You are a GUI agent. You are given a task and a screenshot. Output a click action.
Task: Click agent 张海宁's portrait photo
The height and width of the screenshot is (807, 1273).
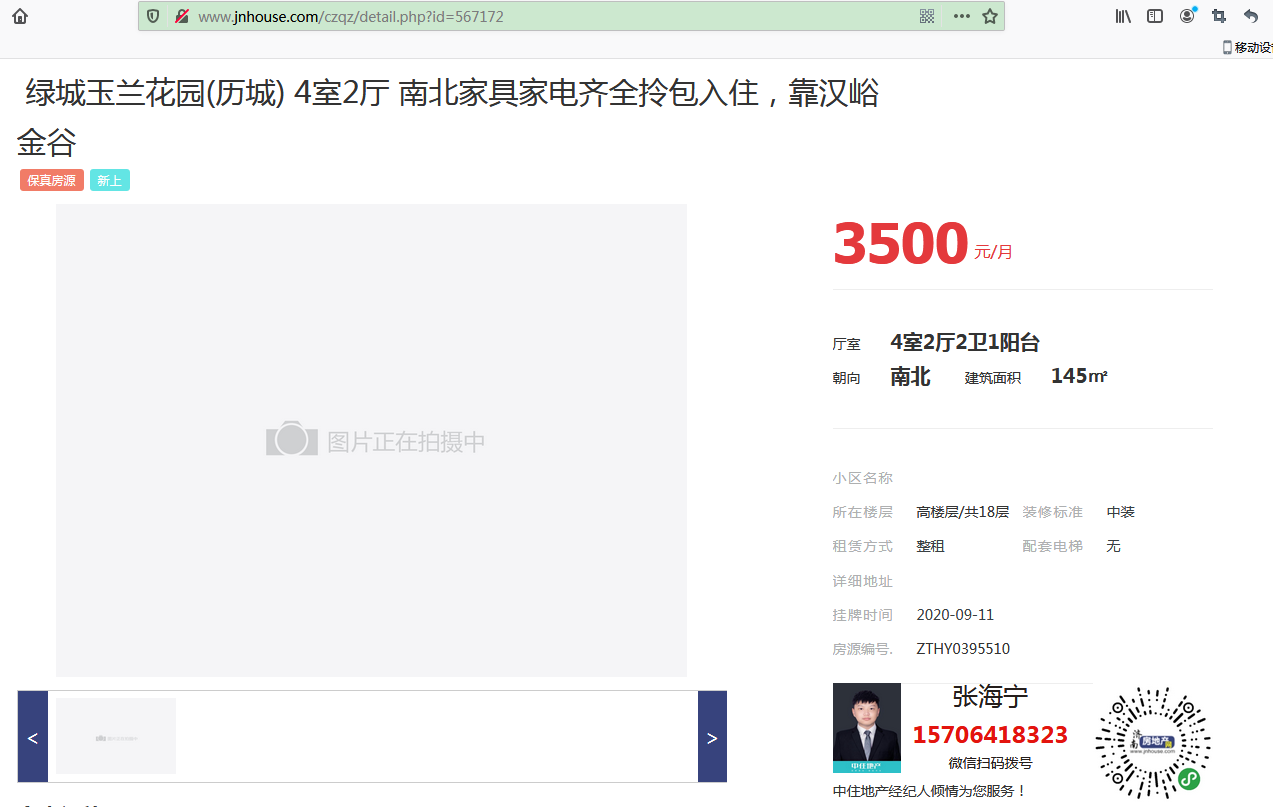tap(866, 727)
